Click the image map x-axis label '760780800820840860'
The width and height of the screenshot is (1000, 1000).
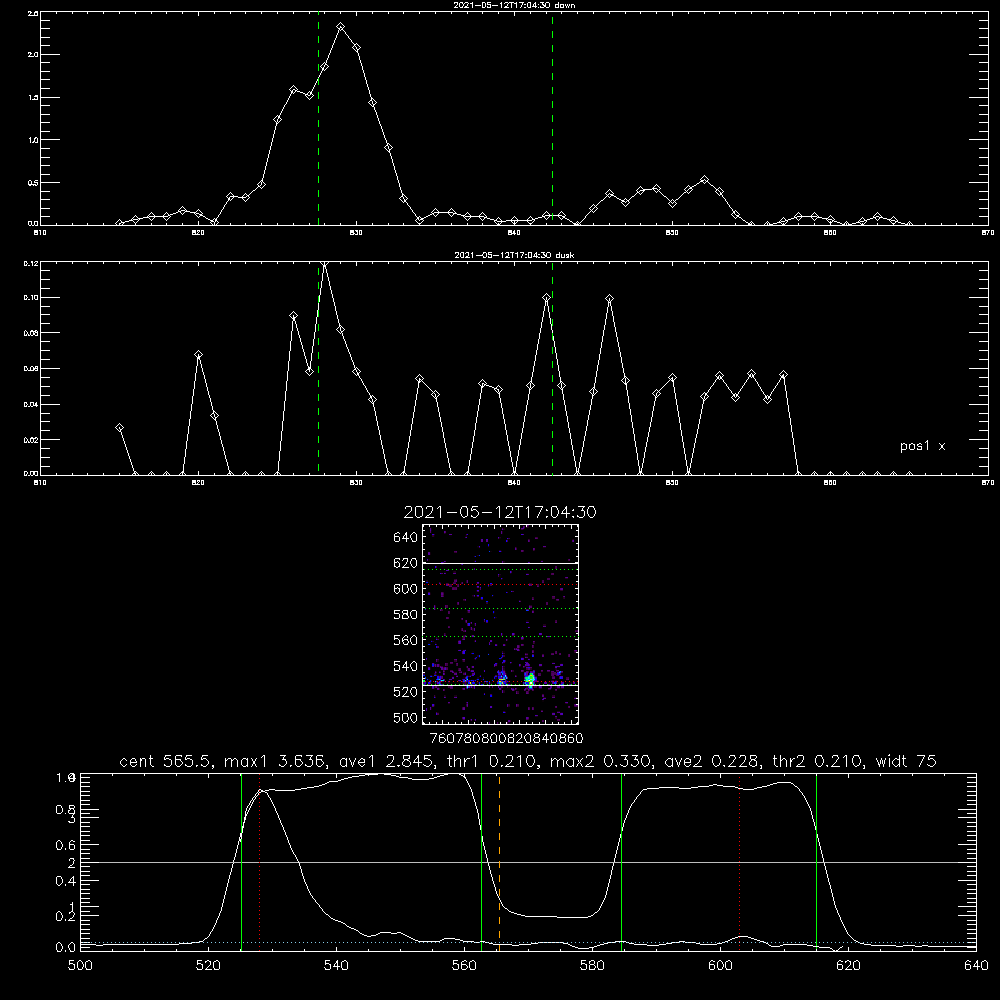coord(506,739)
